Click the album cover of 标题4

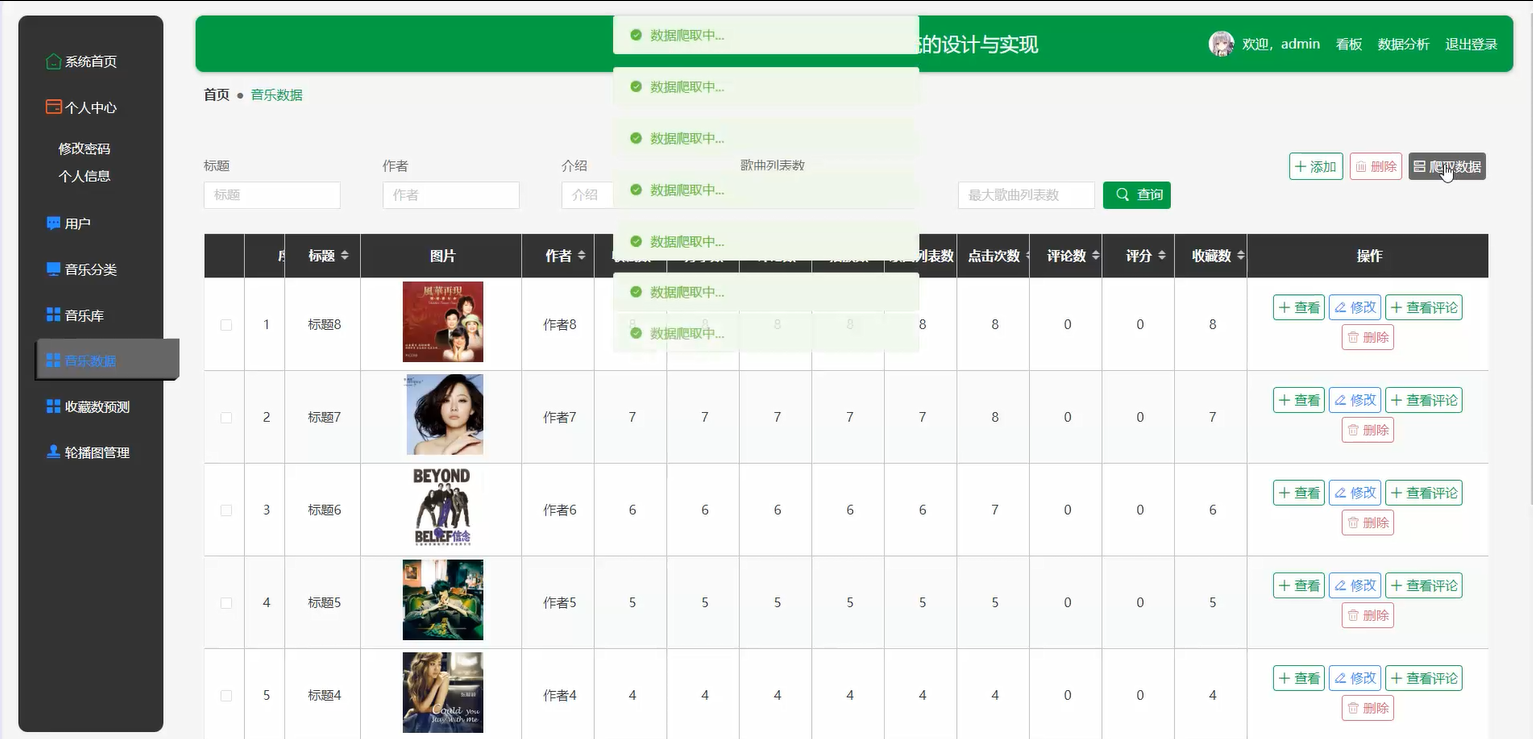coord(443,693)
